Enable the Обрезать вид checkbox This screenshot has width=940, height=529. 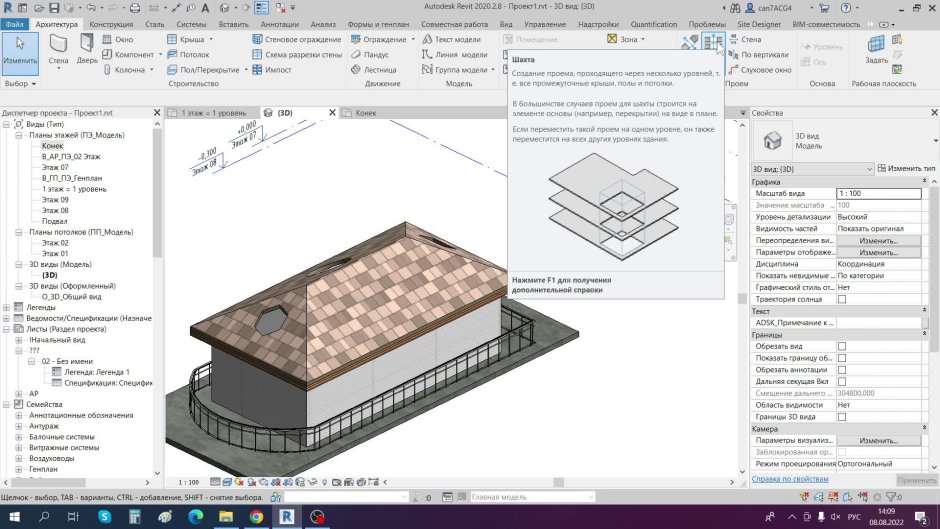(x=842, y=346)
